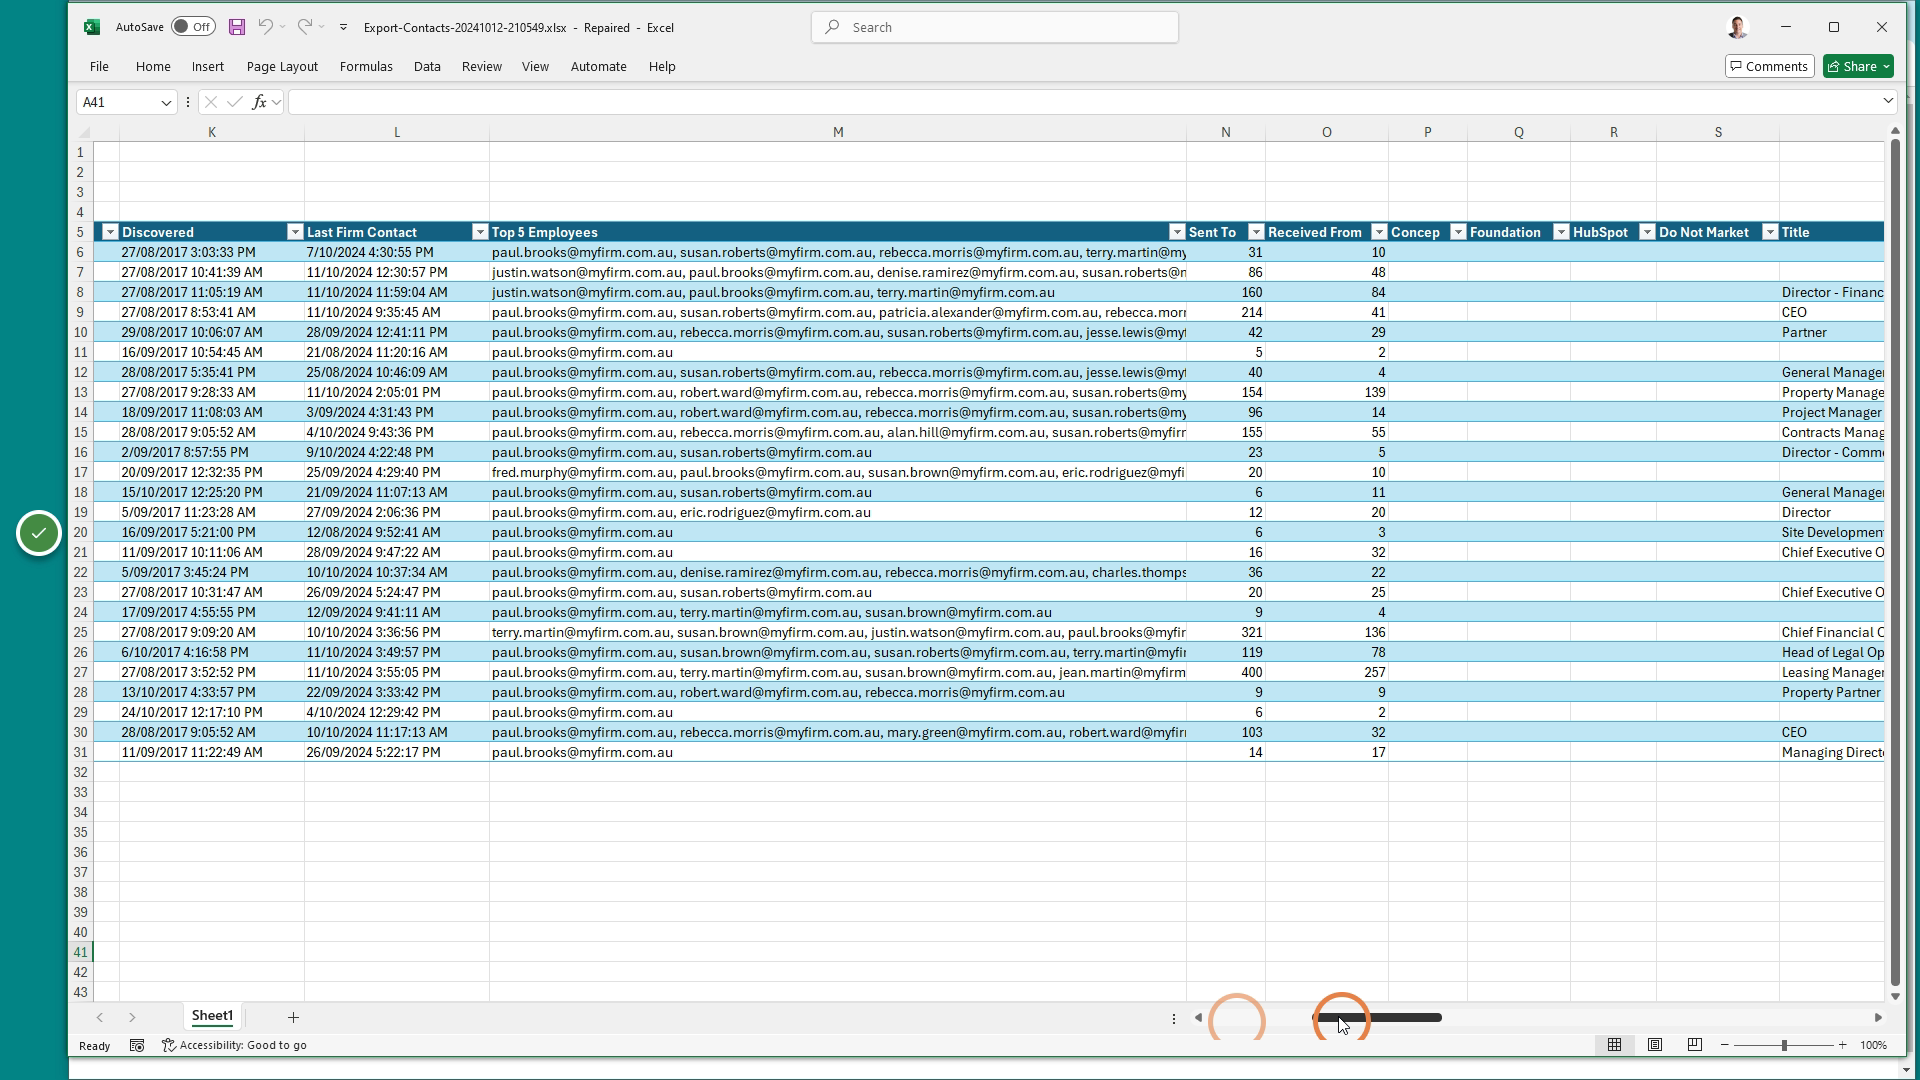Toggle the AutoSave switch
Viewport: 1920px width, 1080px height.
click(193, 27)
